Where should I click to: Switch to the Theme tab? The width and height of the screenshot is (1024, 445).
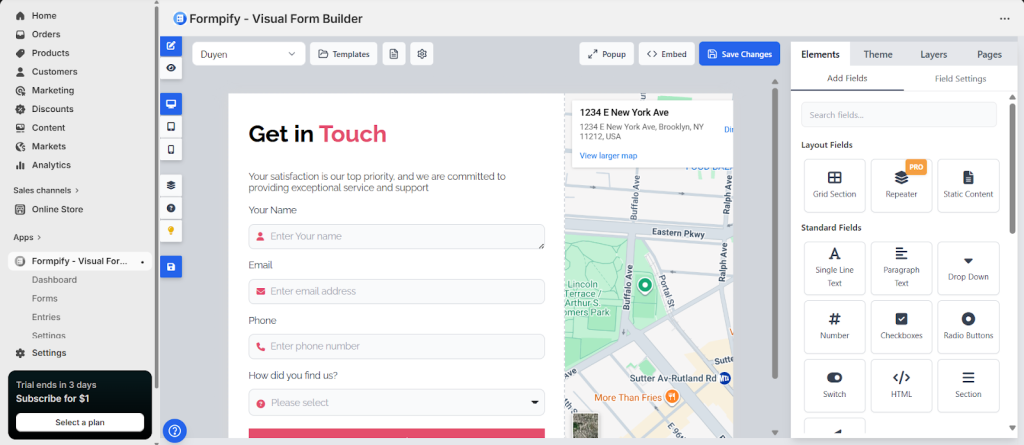pos(878,54)
